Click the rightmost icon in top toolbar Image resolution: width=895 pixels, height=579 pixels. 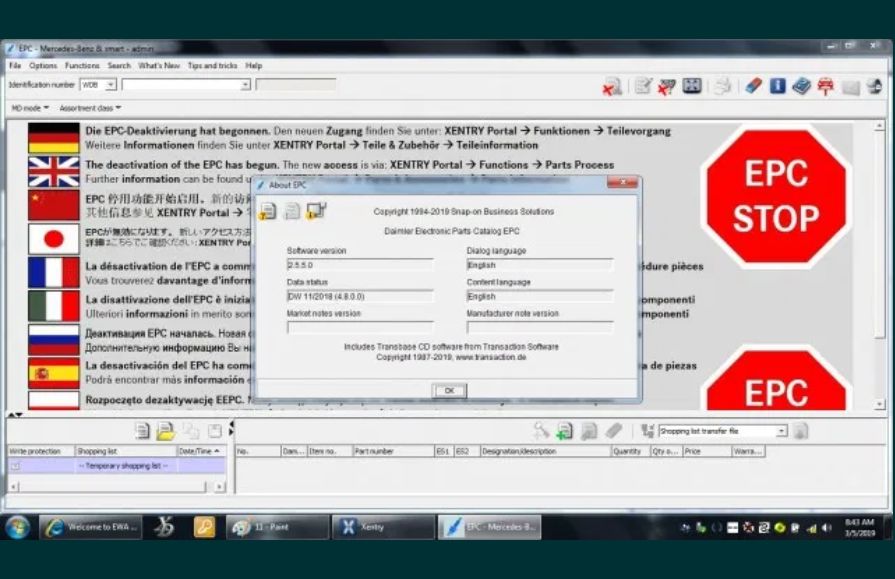pos(874,87)
